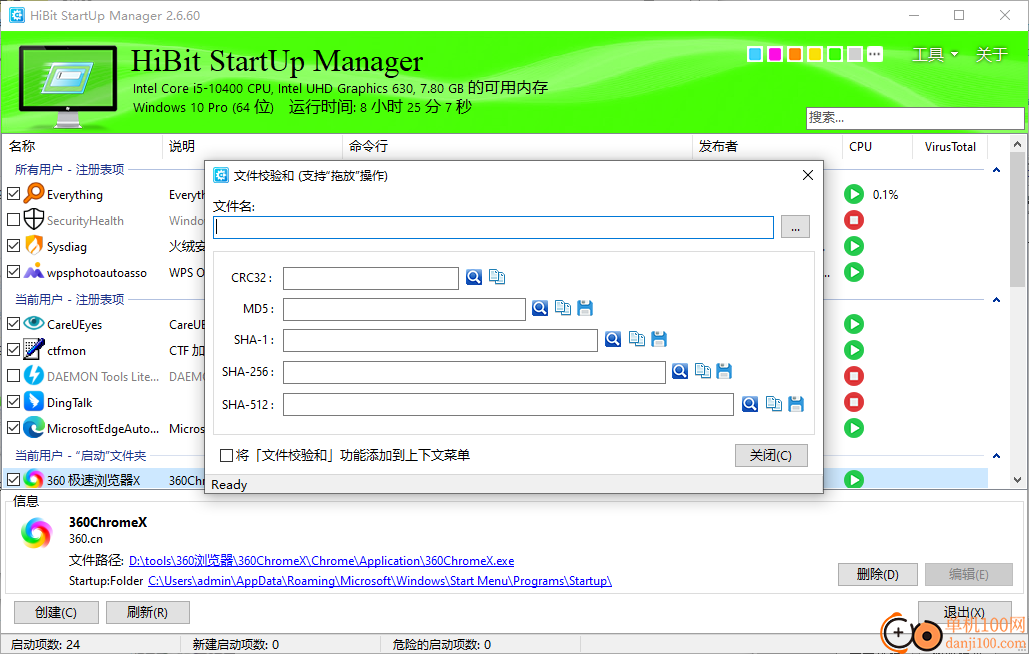Copy the SHA-512 value
The height and width of the screenshot is (654, 1029).
(774, 404)
